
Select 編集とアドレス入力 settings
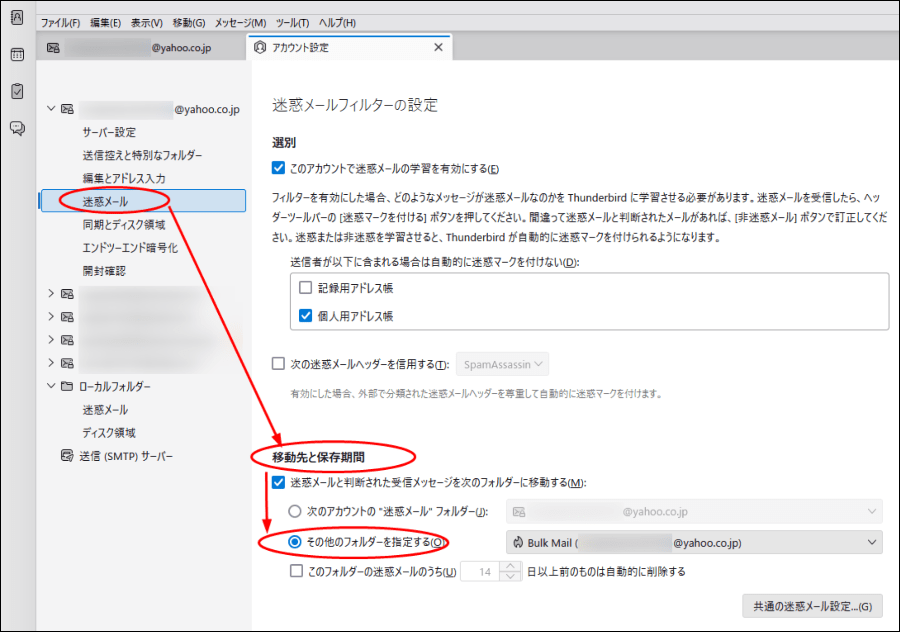tap(124, 179)
